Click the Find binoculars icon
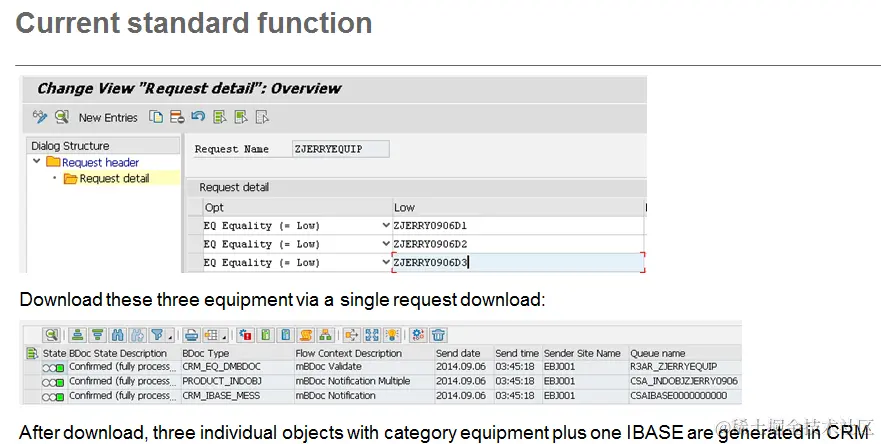The height and width of the screenshot is (444, 881). coord(117,335)
